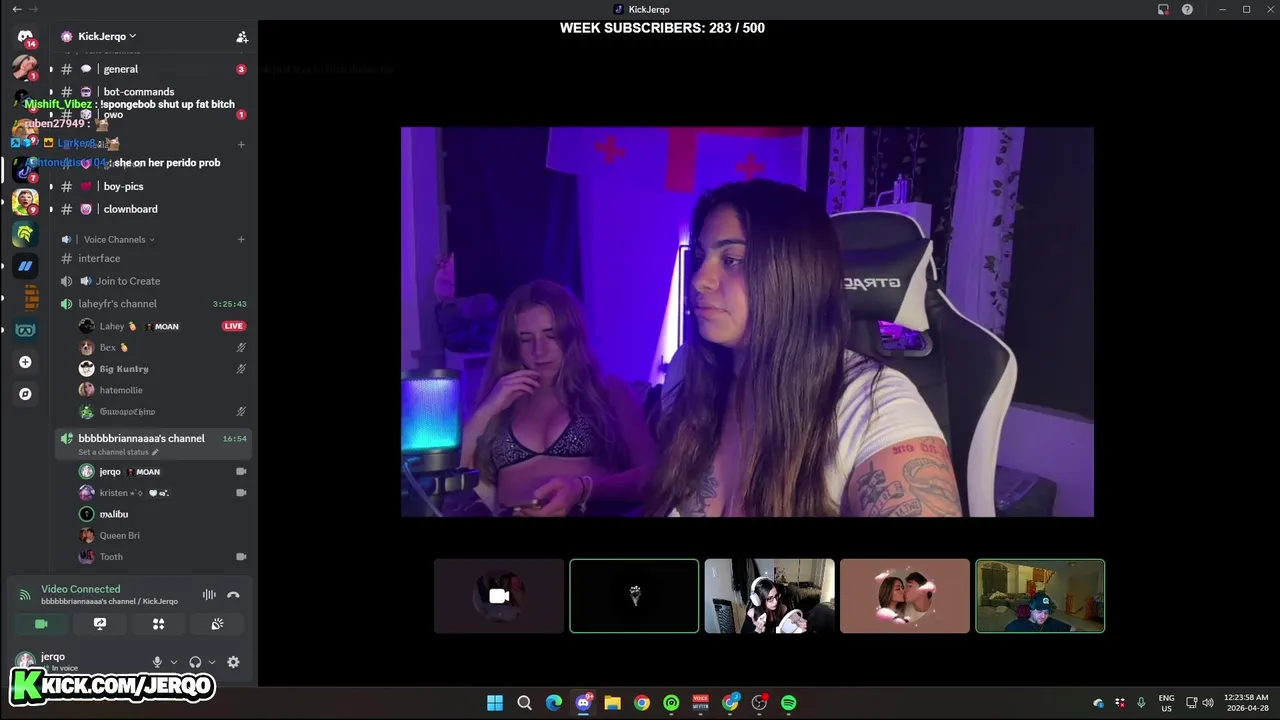Click the camera icon beside kristen
This screenshot has width=1280, height=720.
click(x=241, y=493)
